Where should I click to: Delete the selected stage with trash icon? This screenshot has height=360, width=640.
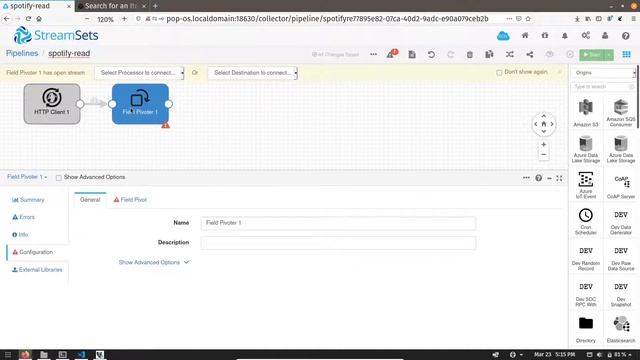[x=470, y=54]
